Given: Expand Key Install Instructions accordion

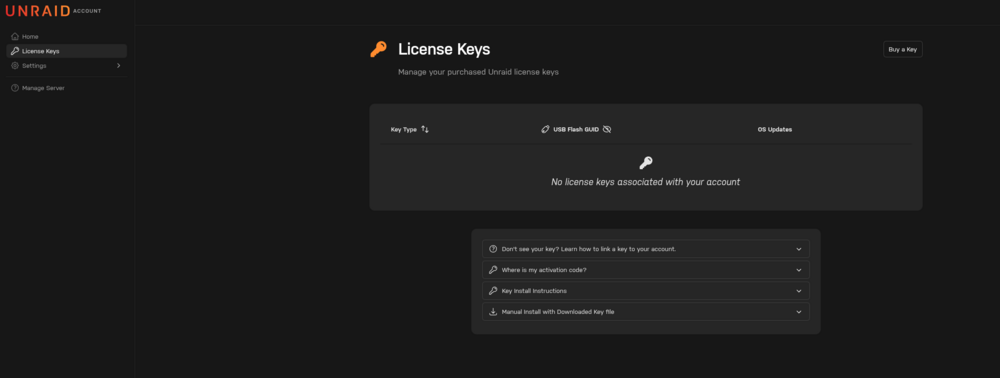Looking at the screenshot, I should click(x=645, y=291).
